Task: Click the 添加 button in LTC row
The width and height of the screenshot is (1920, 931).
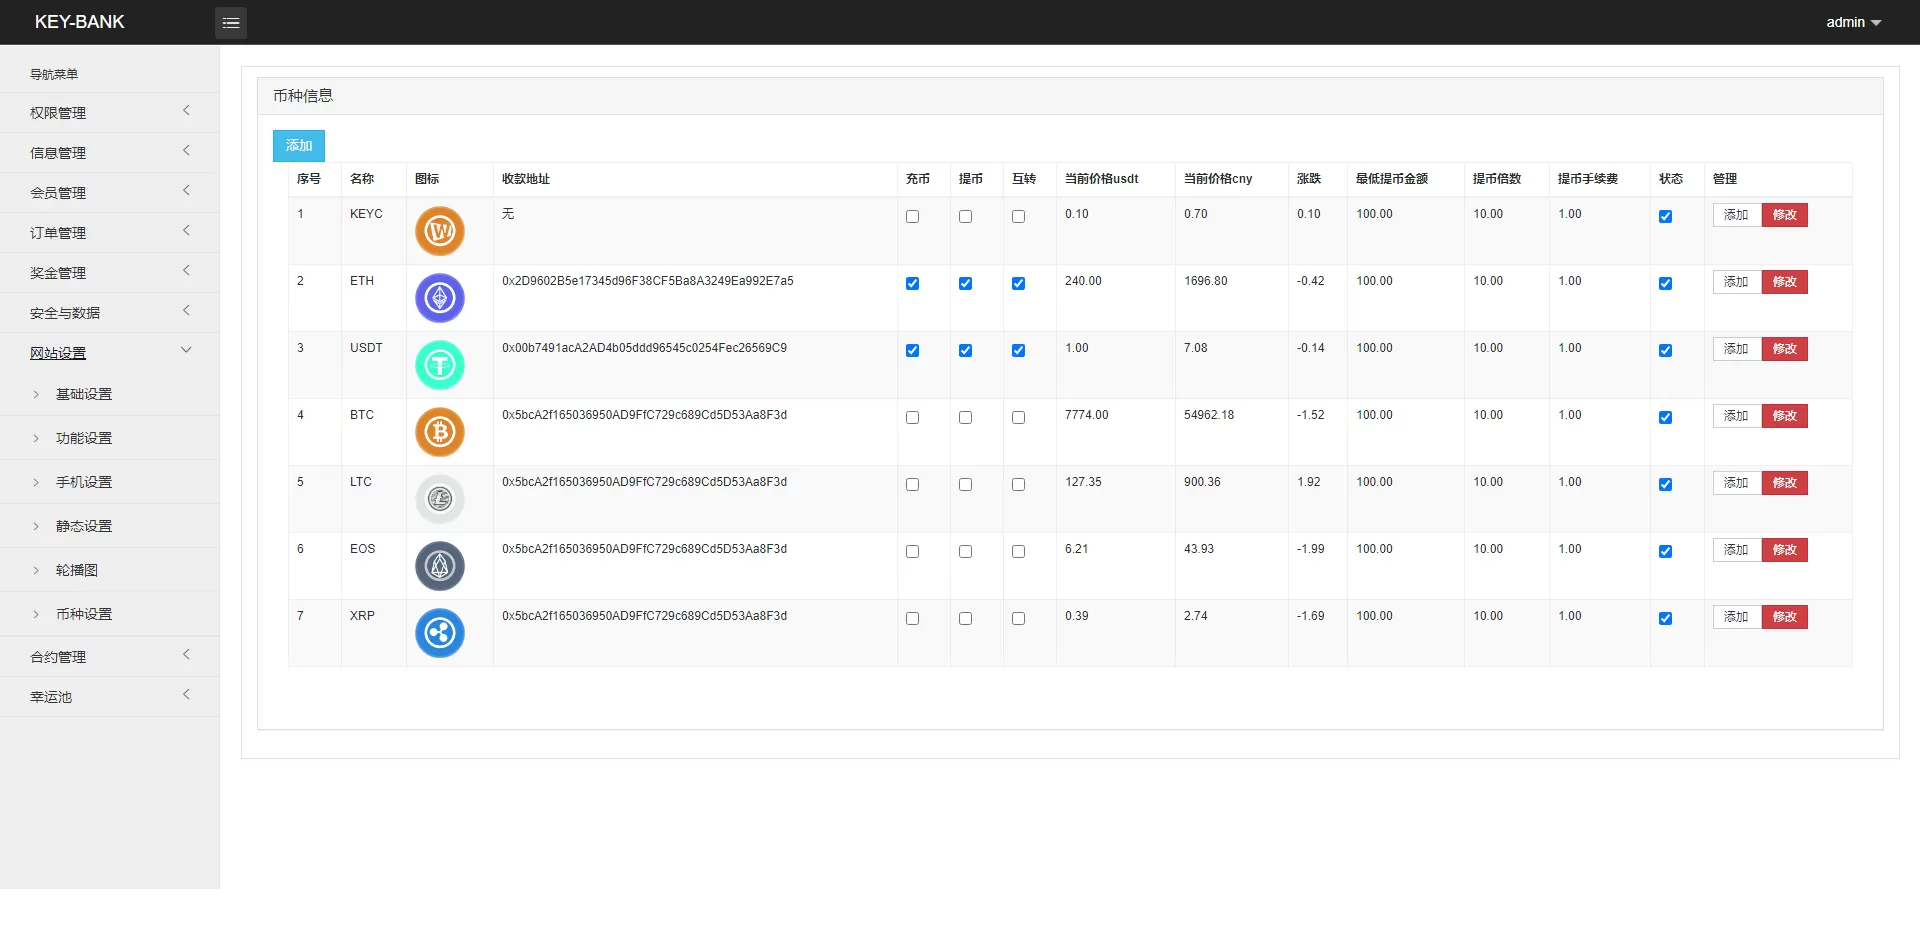Action: tap(1736, 483)
